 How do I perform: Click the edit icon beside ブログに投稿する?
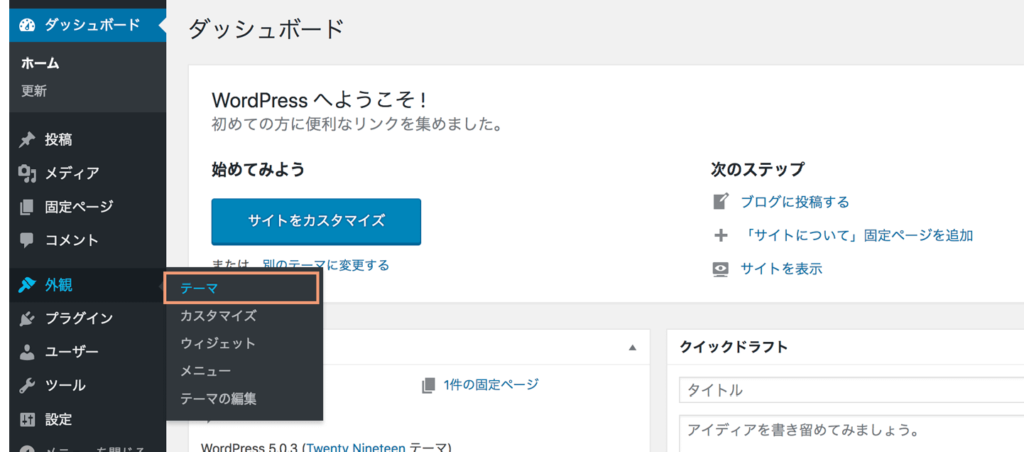tap(720, 202)
